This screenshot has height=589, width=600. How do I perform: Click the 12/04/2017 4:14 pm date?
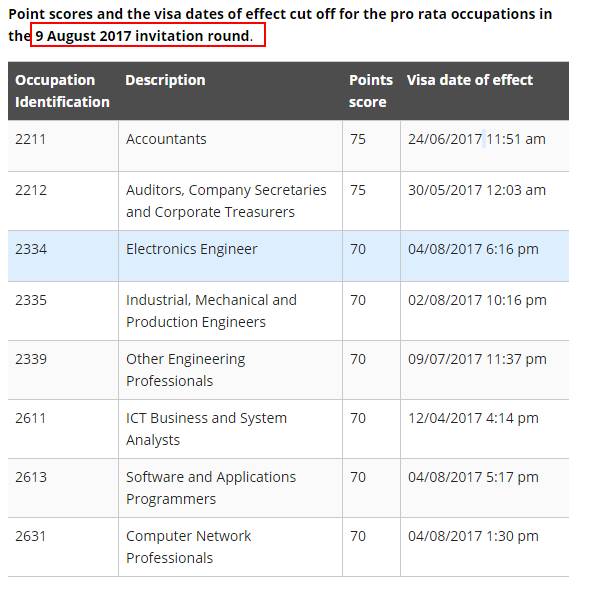click(x=473, y=418)
